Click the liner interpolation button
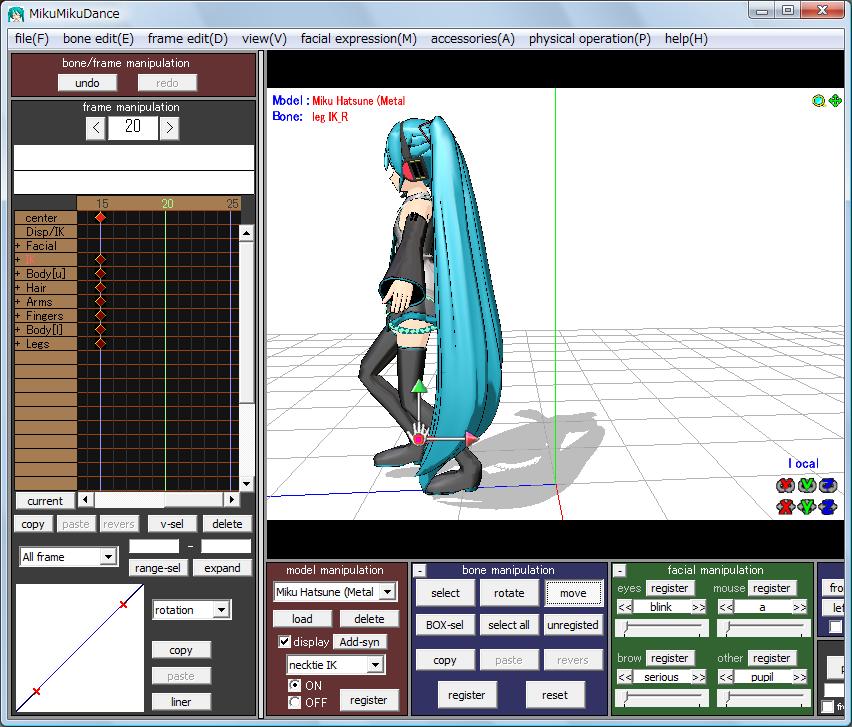The height and width of the screenshot is (727, 852). click(181, 701)
